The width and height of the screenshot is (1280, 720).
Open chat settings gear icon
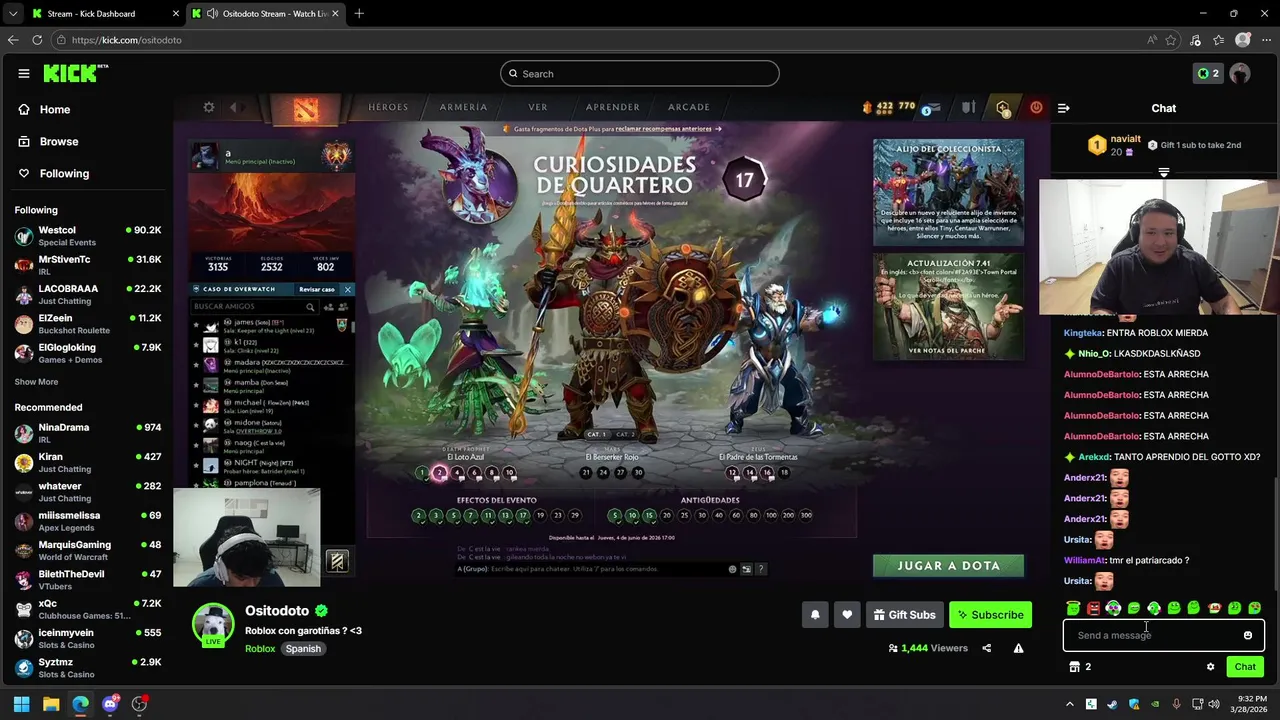(x=1210, y=667)
